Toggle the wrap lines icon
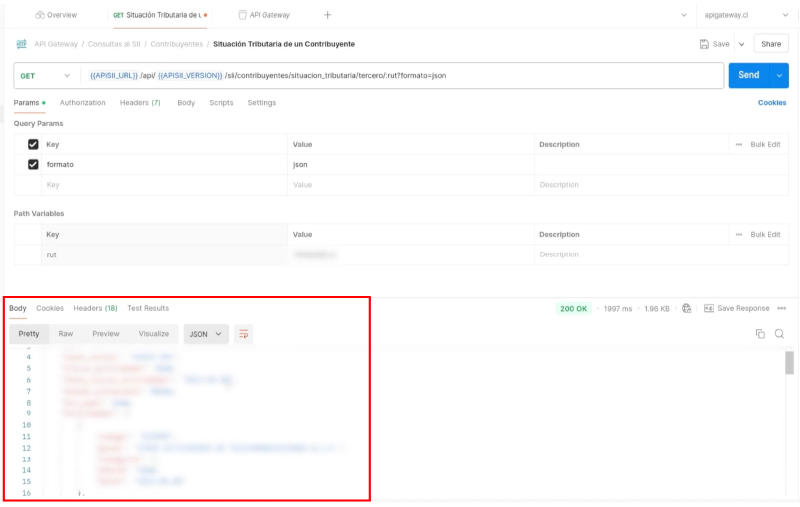 [x=244, y=335]
